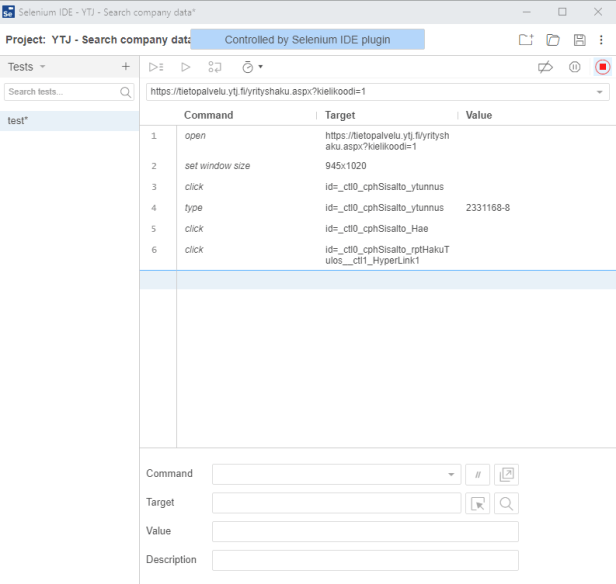Toggle the Disable breakpoints icon
This screenshot has height=584, width=616.
tap(545, 67)
